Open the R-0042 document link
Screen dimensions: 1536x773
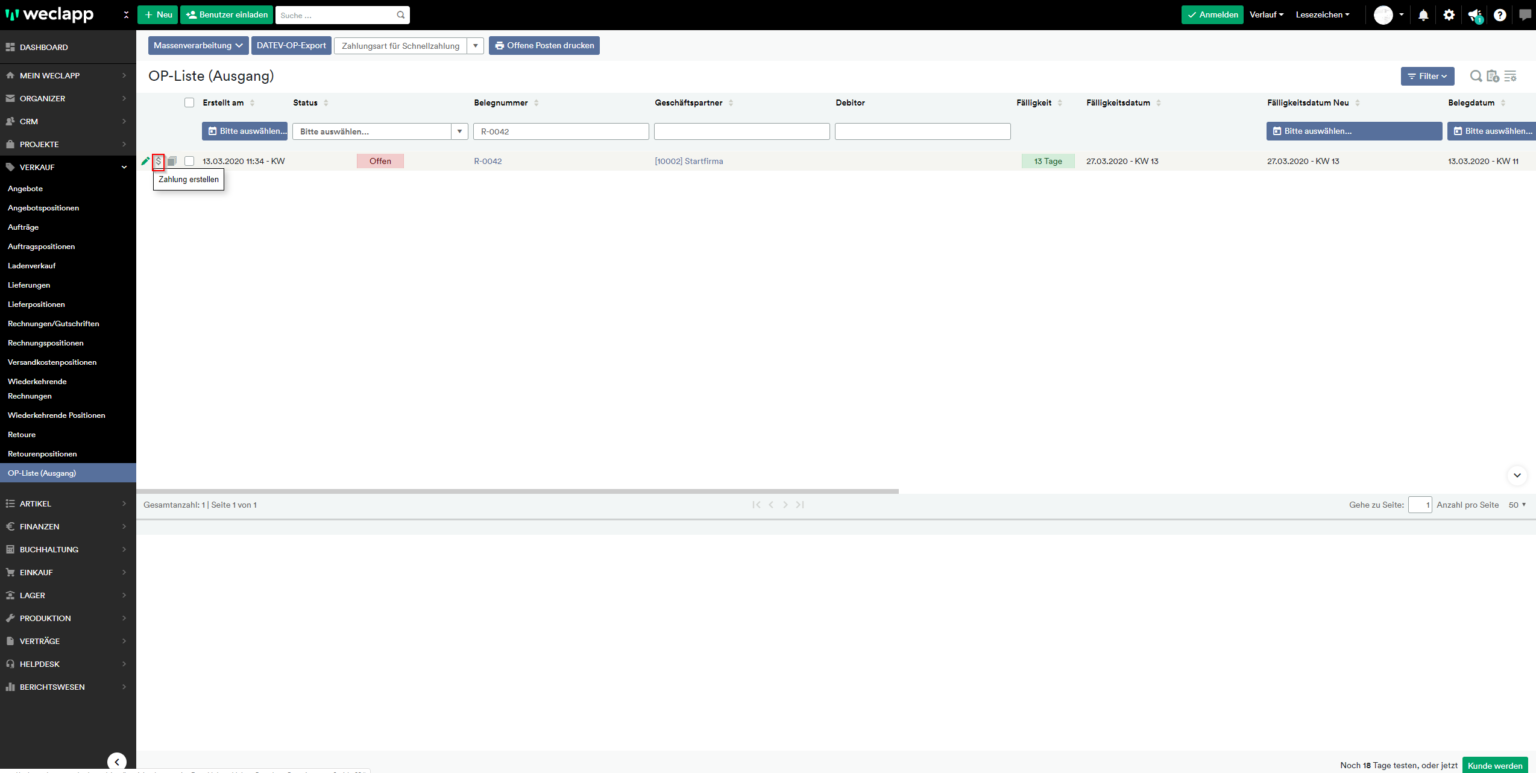pos(488,161)
